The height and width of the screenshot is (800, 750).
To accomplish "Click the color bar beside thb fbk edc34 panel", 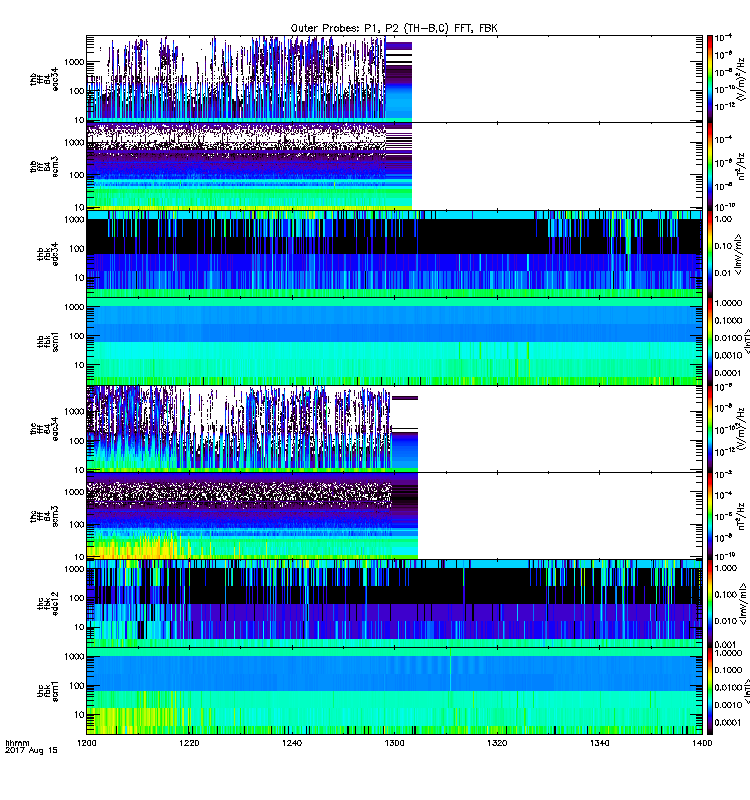I will point(710,254).
